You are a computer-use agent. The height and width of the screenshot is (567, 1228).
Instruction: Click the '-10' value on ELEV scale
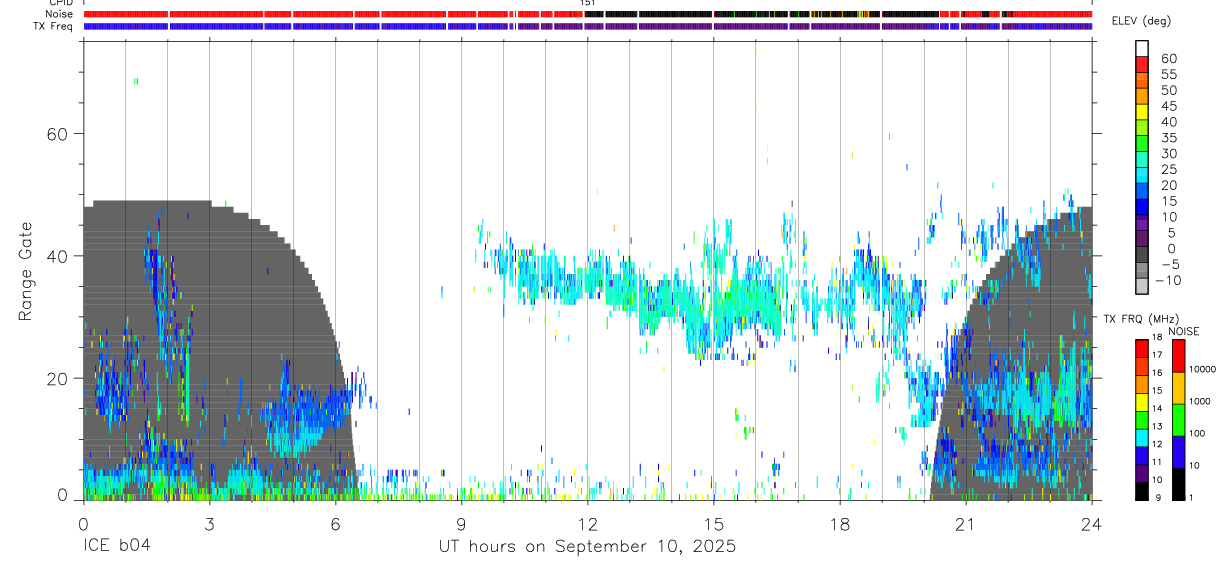click(1167, 281)
